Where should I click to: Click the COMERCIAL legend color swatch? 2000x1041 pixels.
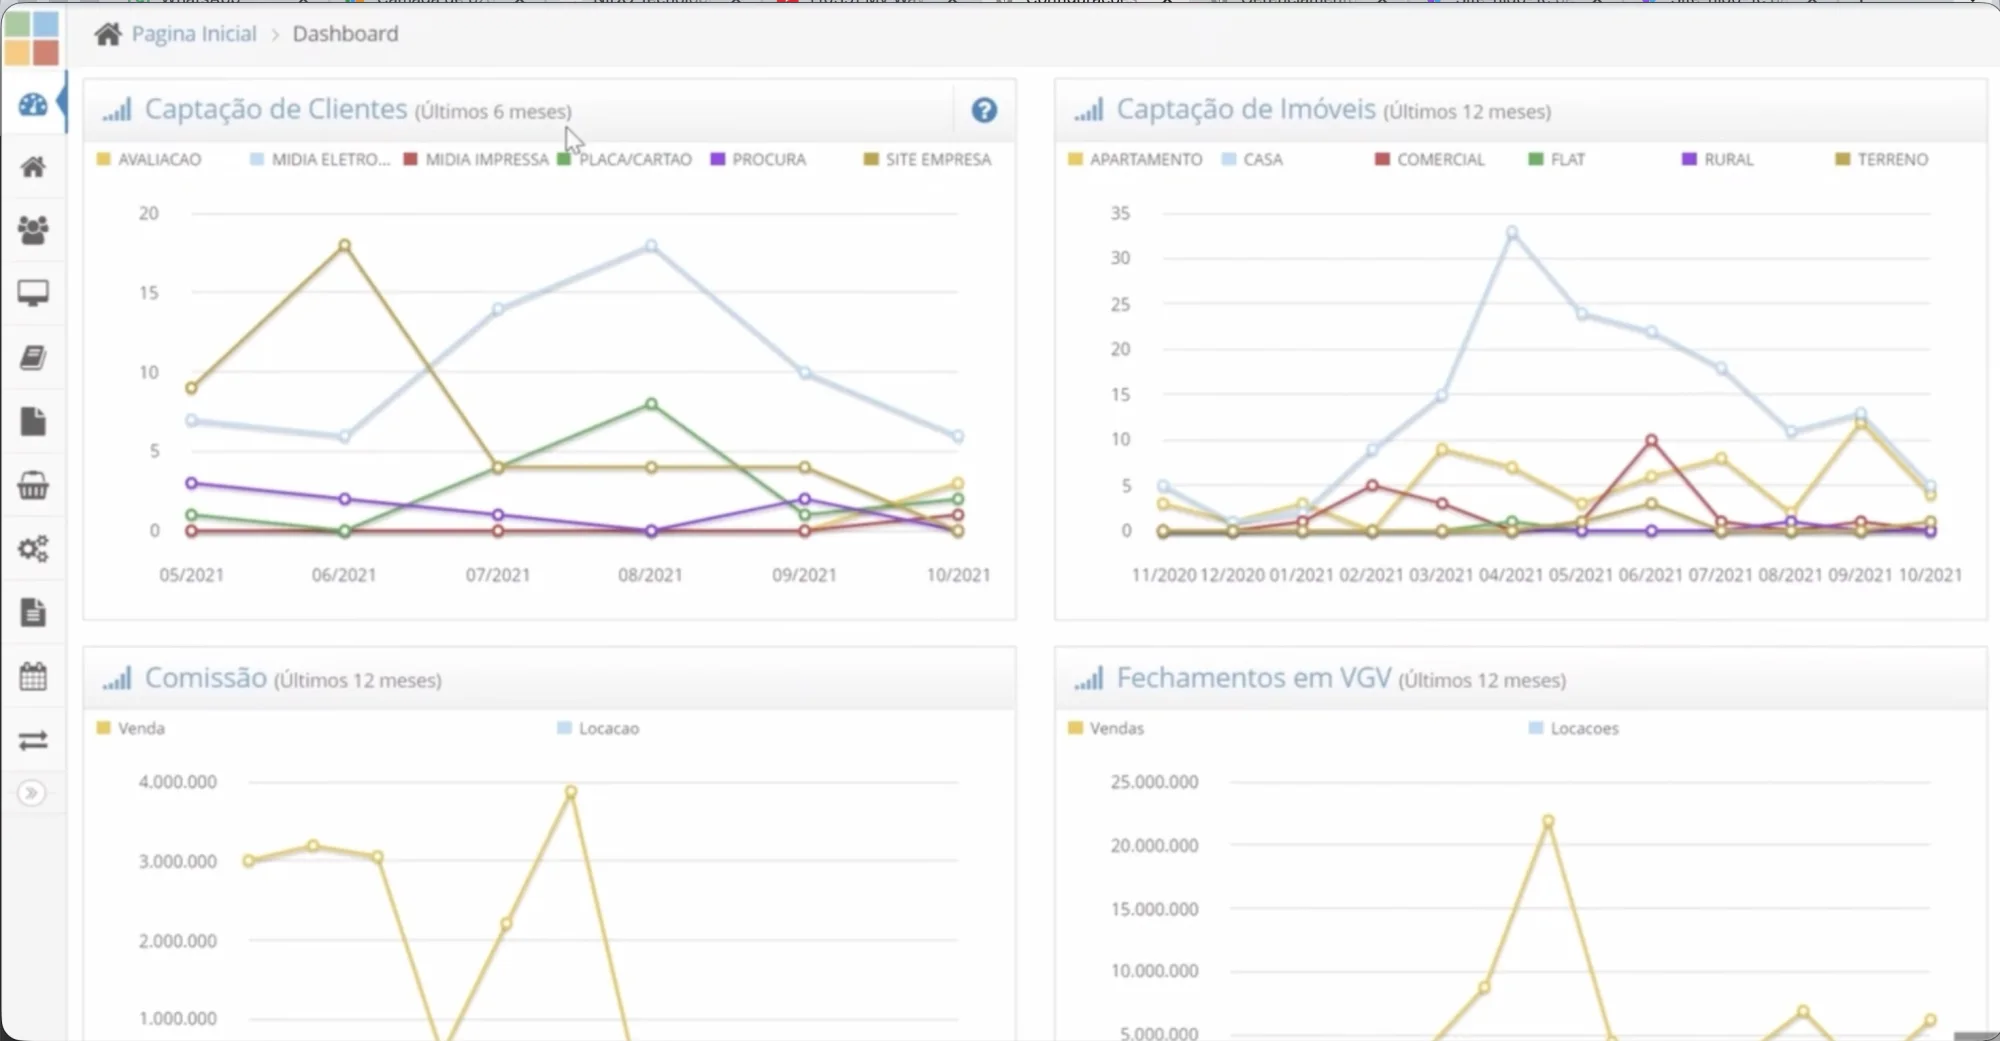[1382, 159]
